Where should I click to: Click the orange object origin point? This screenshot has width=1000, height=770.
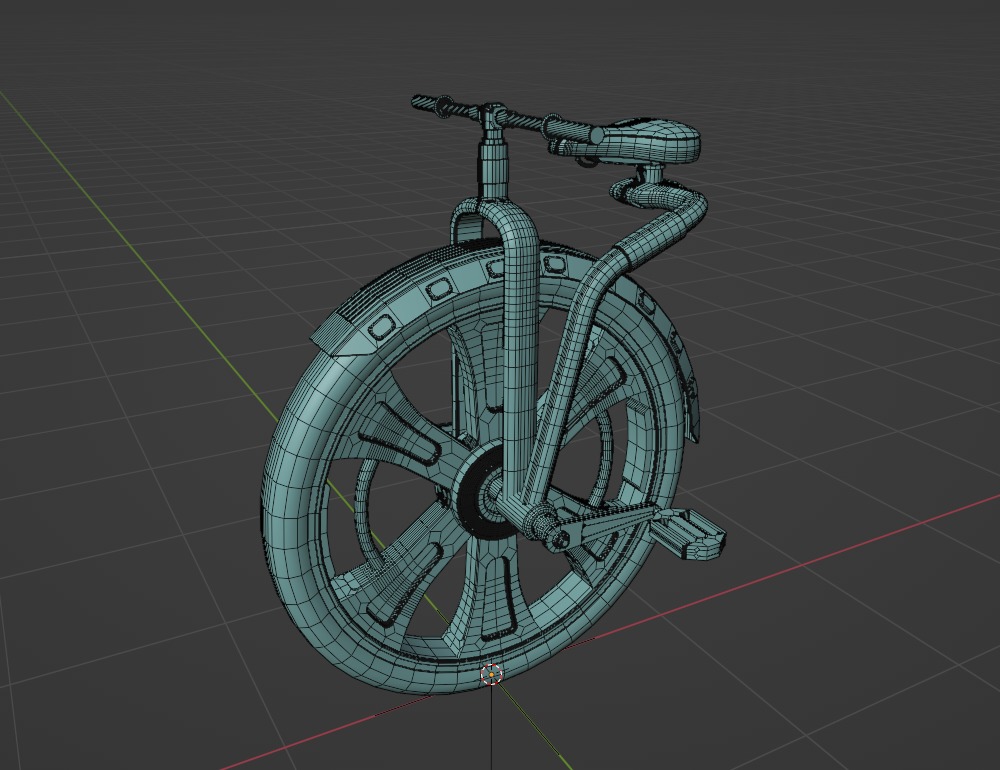coord(492,674)
